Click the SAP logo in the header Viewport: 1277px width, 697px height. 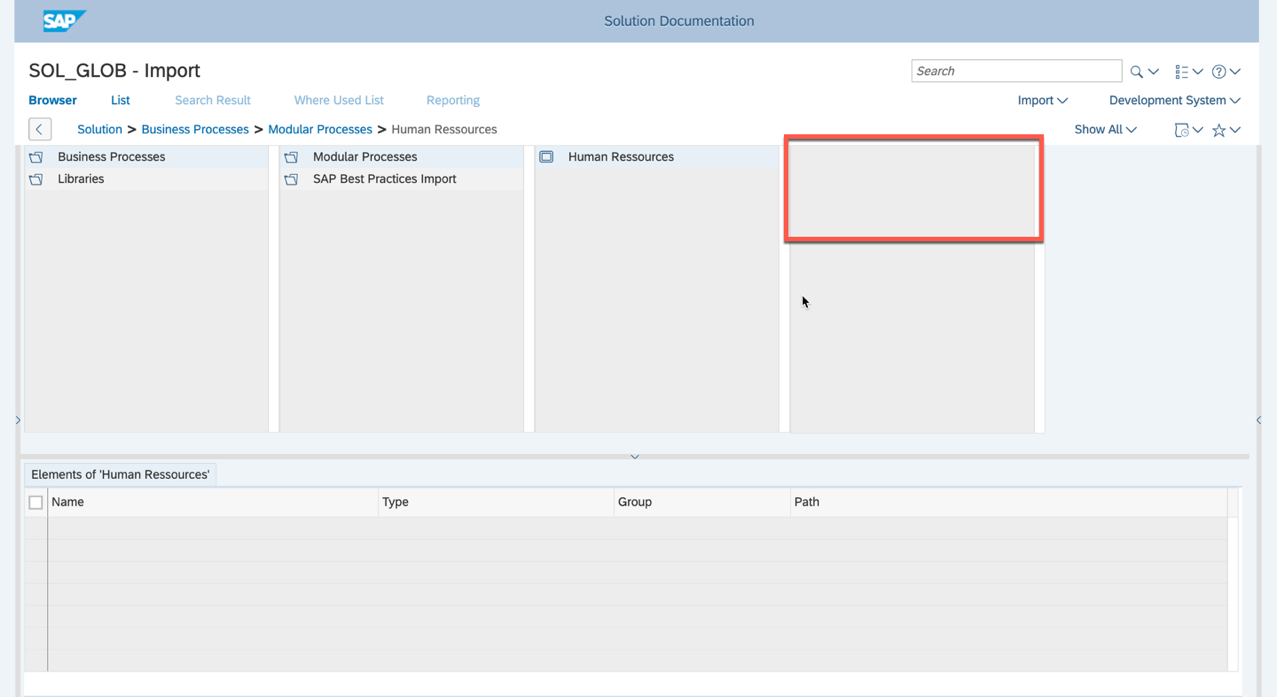coord(63,20)
